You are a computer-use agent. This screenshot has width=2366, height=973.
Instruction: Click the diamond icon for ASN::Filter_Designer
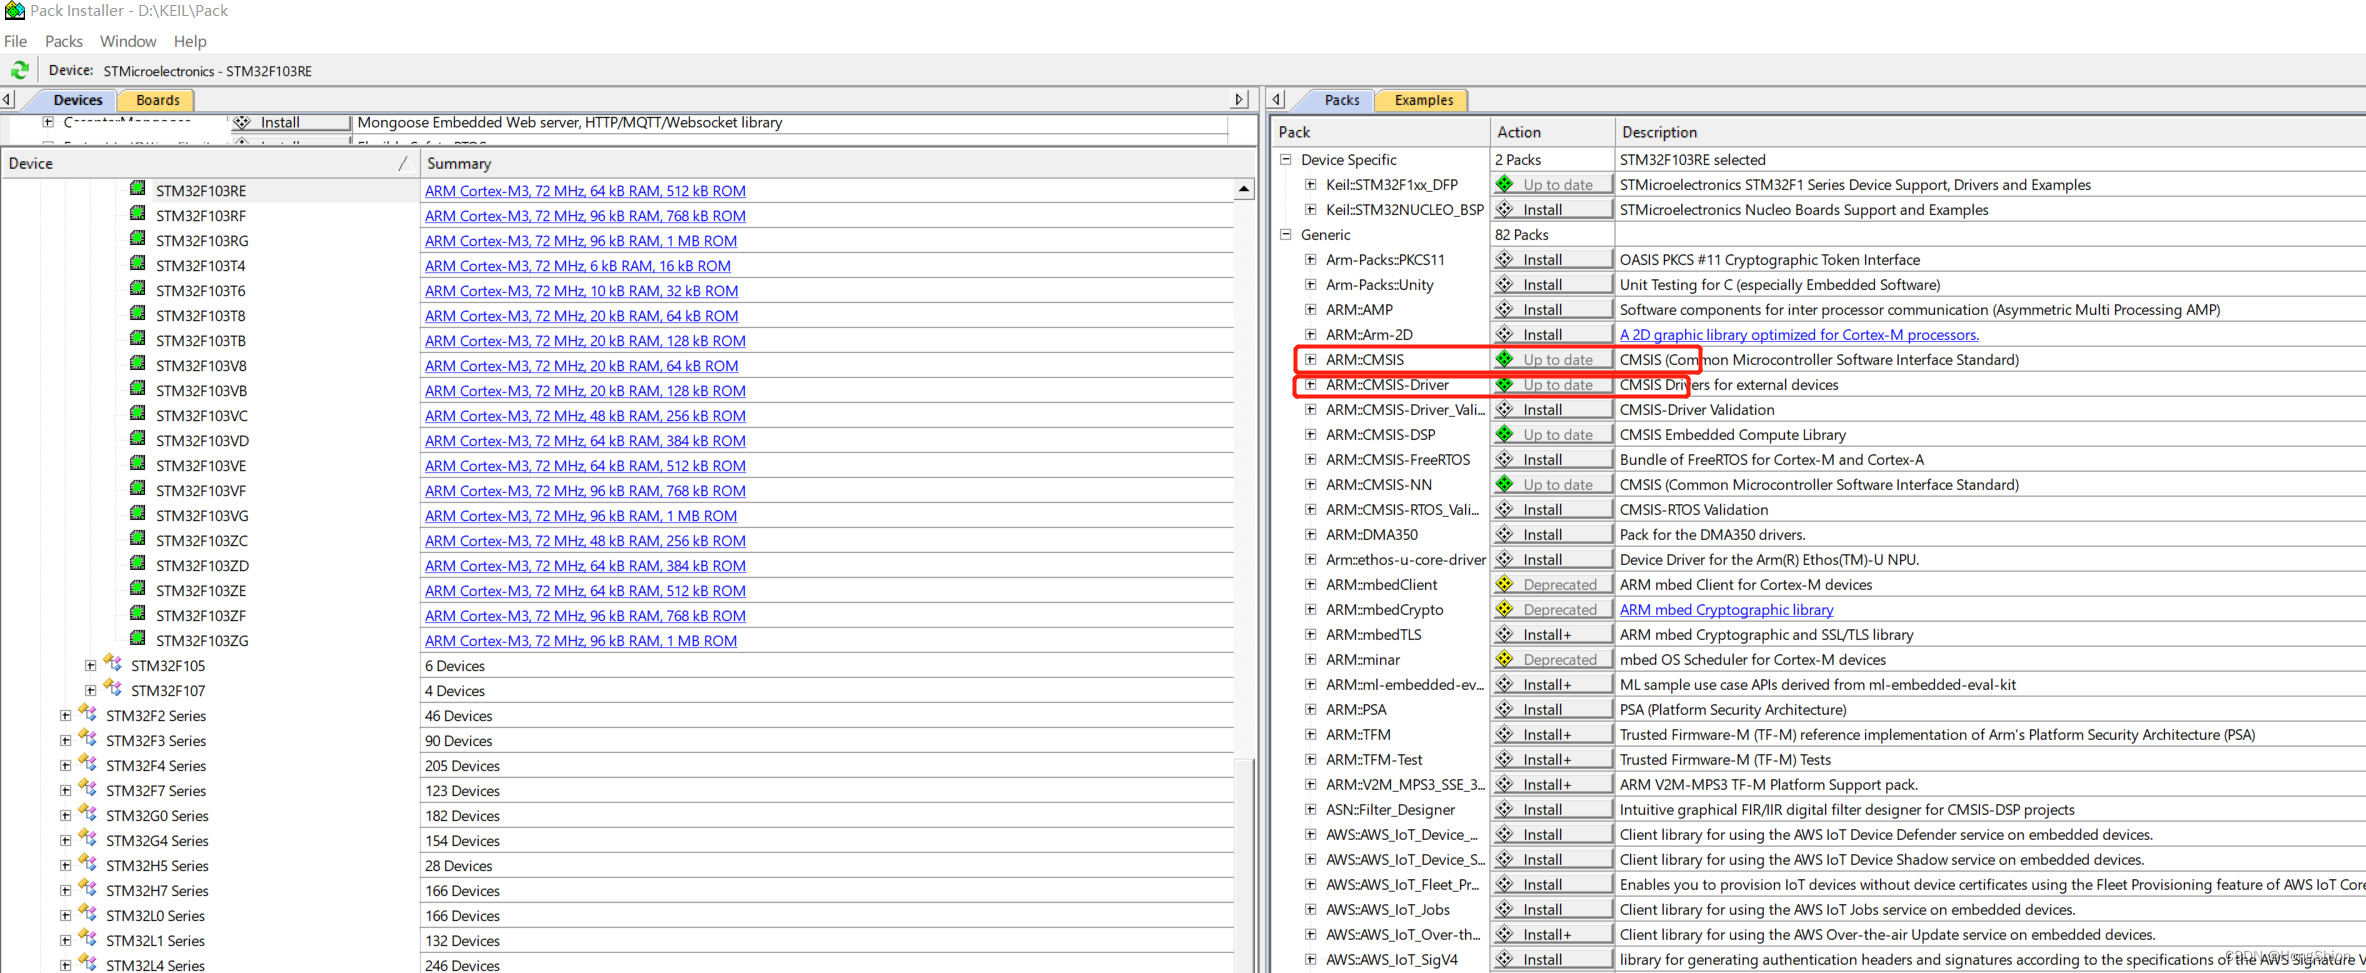(x=1505, y=809)
